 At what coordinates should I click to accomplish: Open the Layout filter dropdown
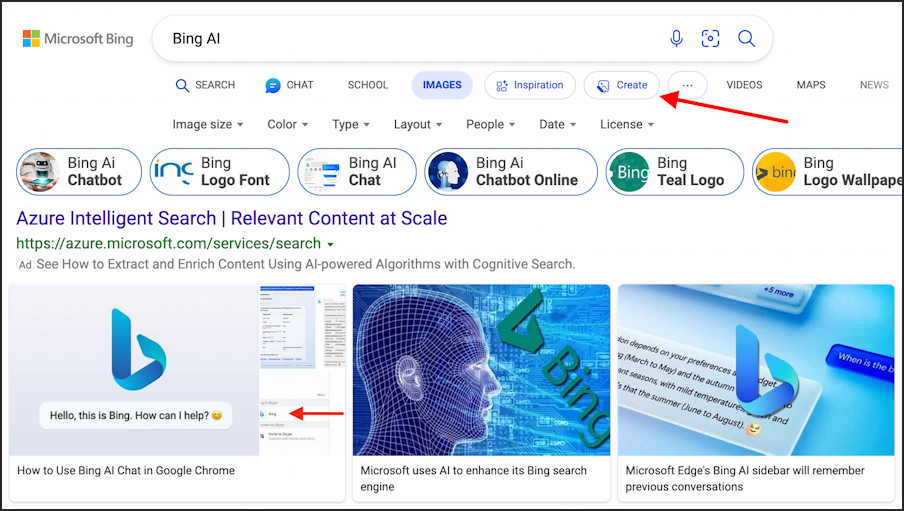(417, 125)
